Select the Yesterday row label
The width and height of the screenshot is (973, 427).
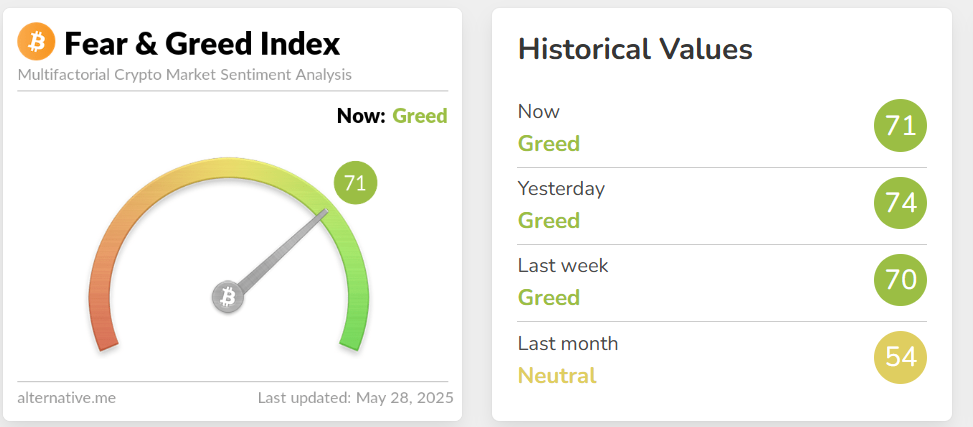(x=561, y=188)
